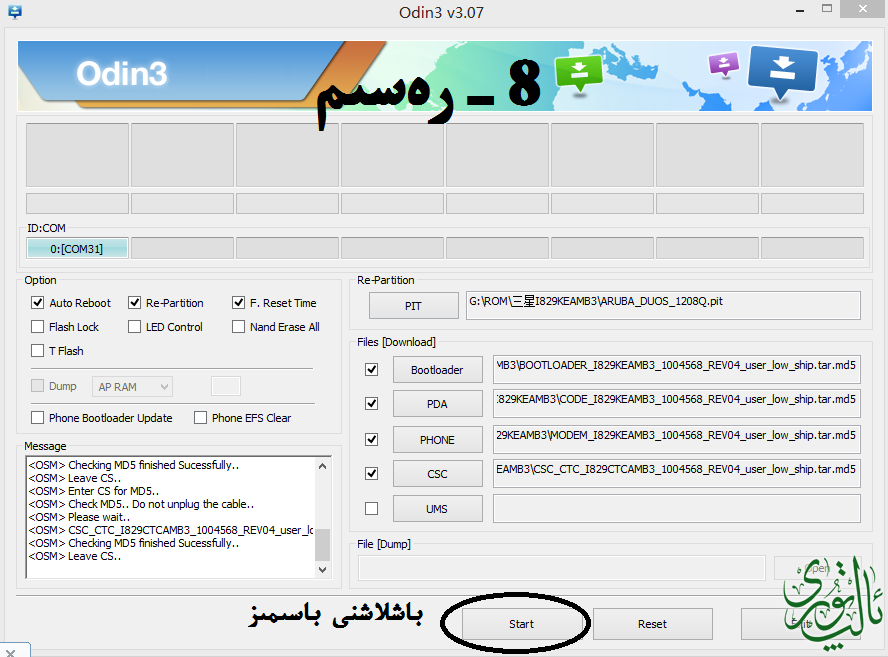The image size is (888, 657).
Task: Enable Phone EFS Clear checkbox
Action: click(x=200, y=417)
